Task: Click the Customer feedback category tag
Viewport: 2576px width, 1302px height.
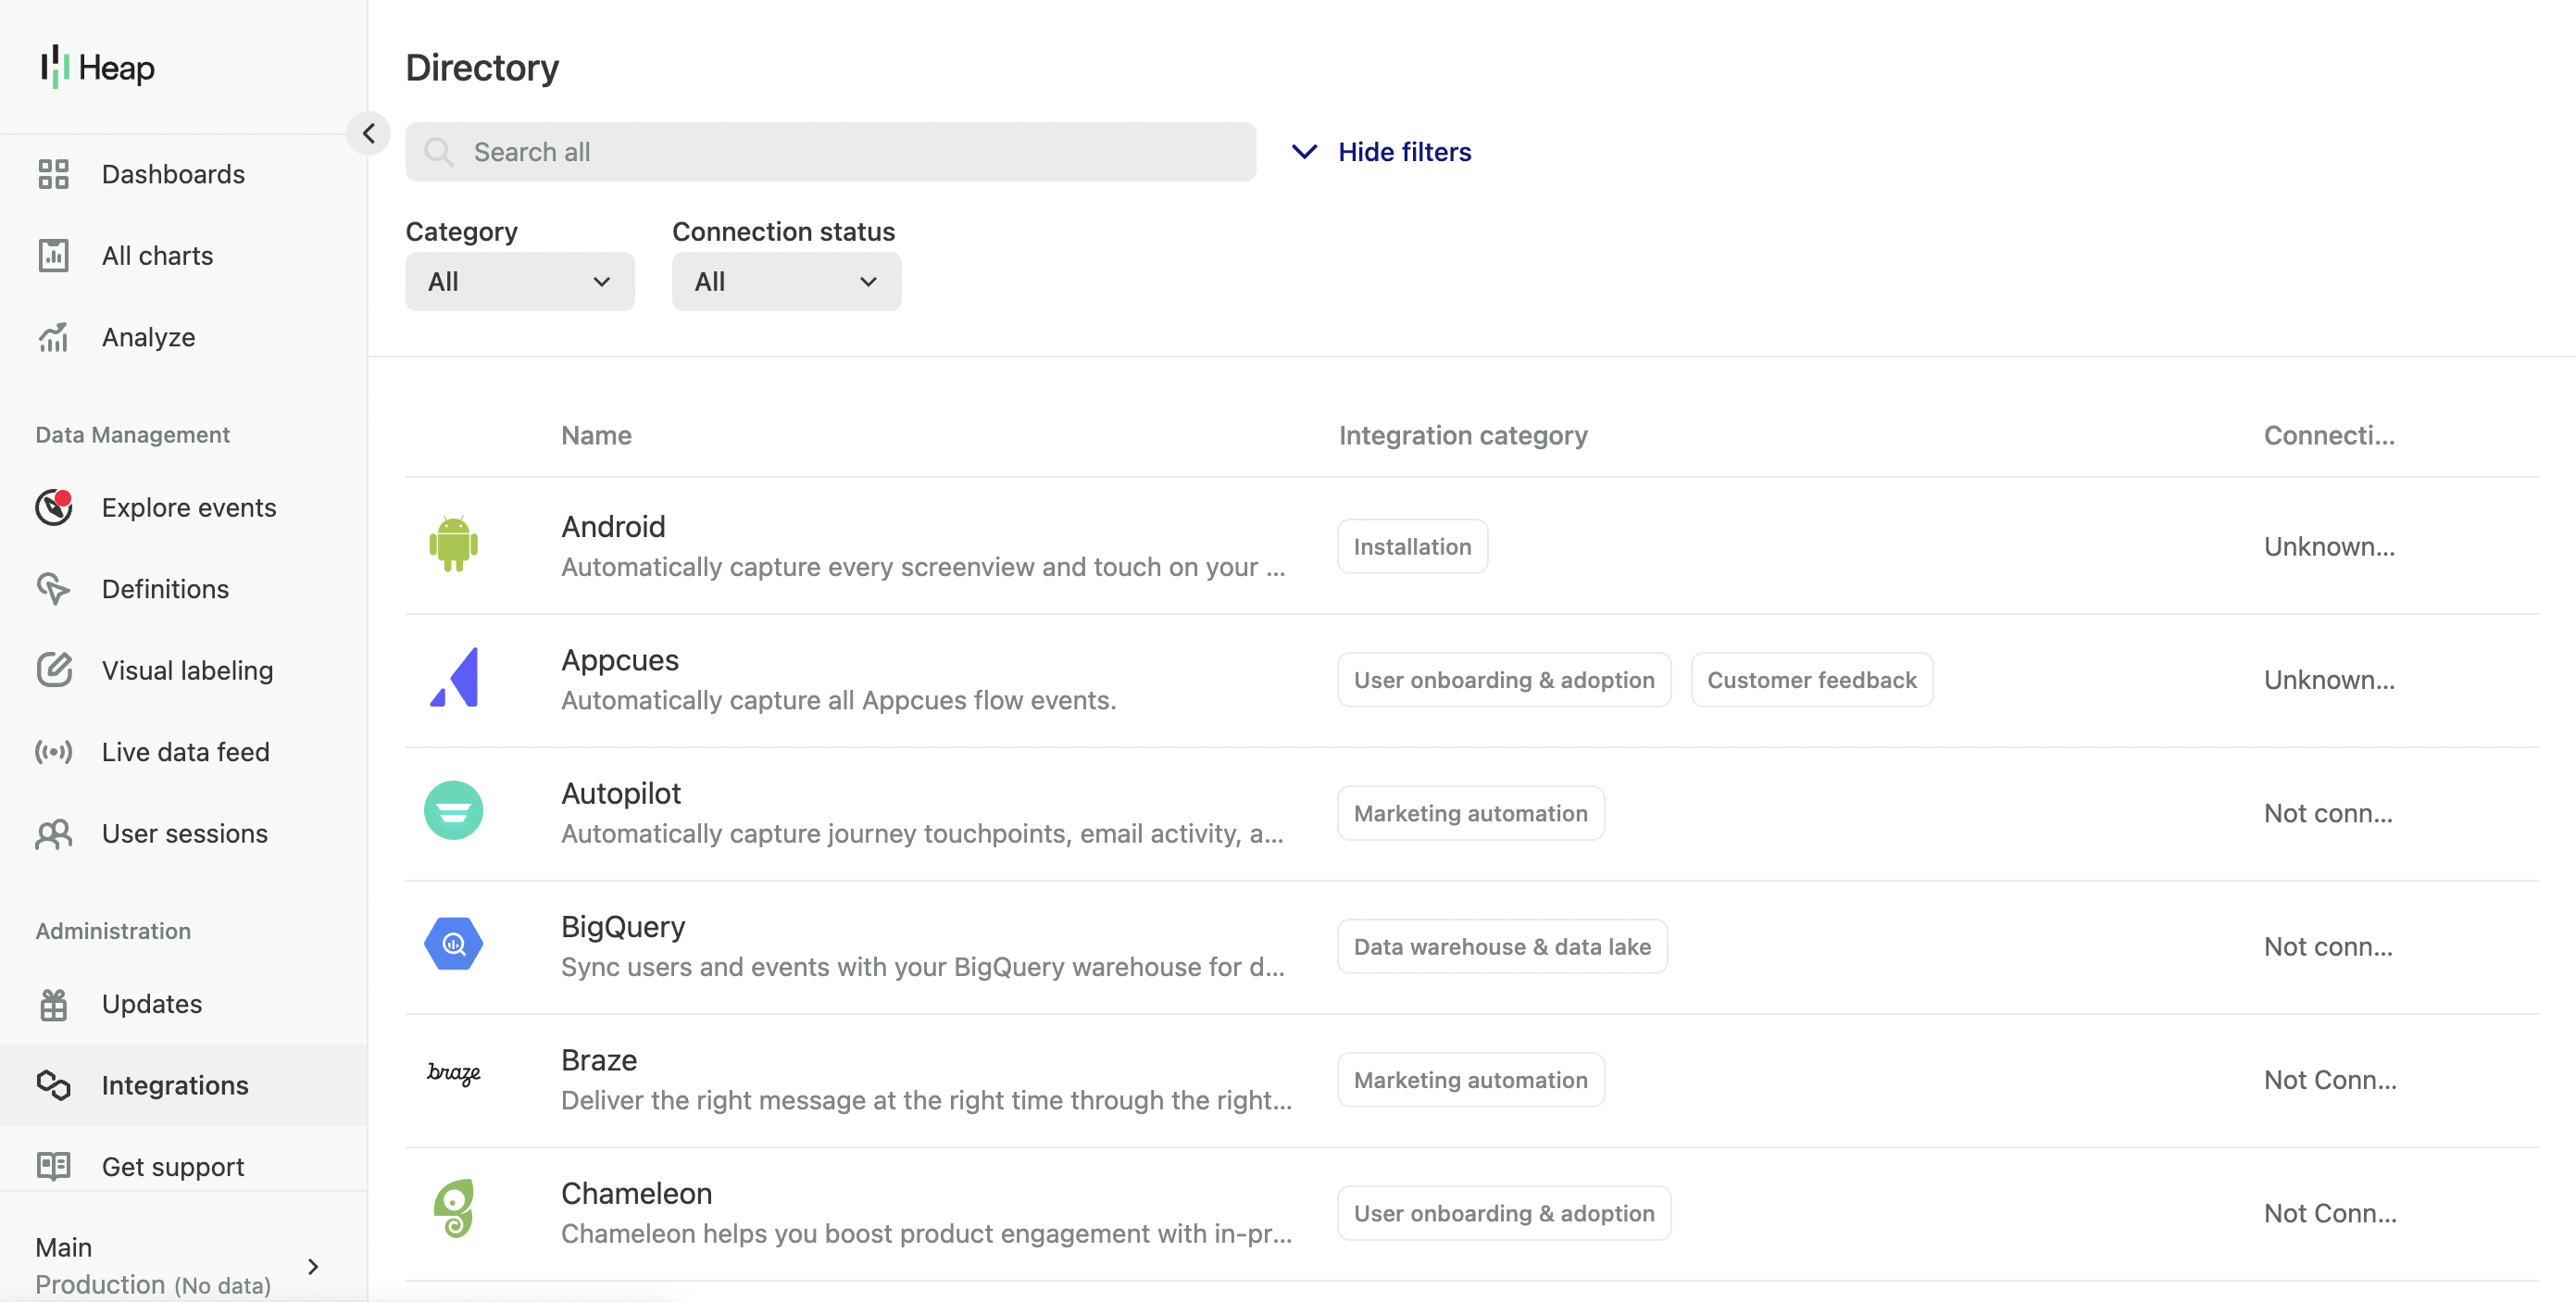Action: tap(1811, 680)
